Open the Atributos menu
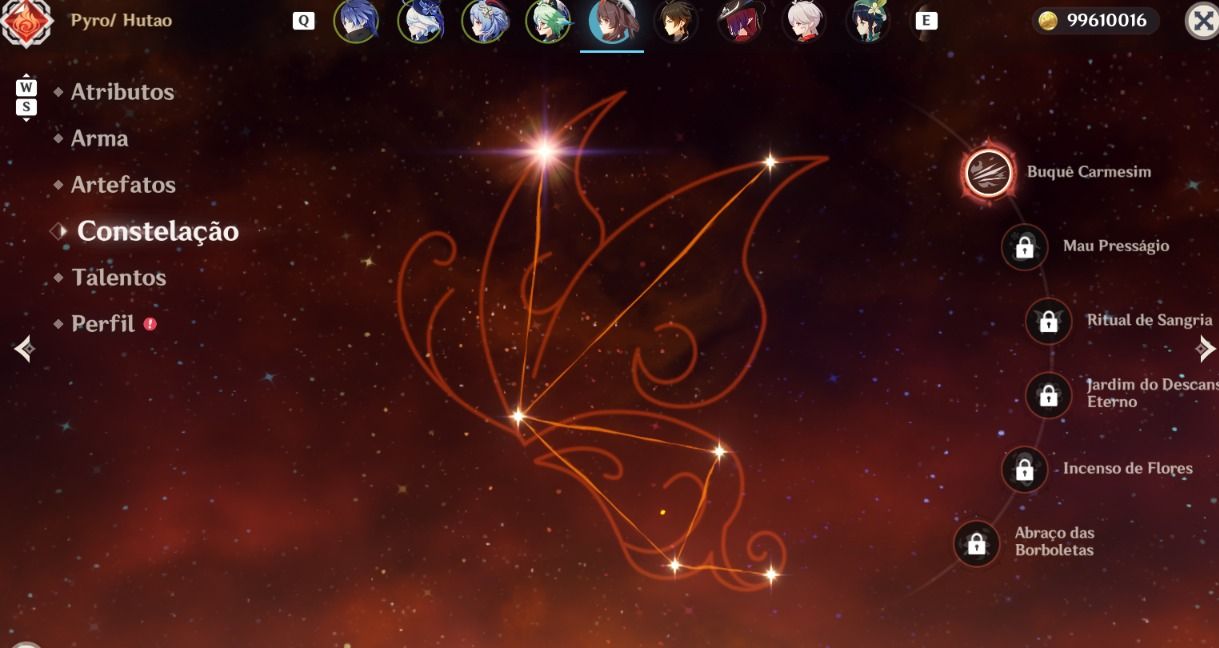 (x=122, y=92)
